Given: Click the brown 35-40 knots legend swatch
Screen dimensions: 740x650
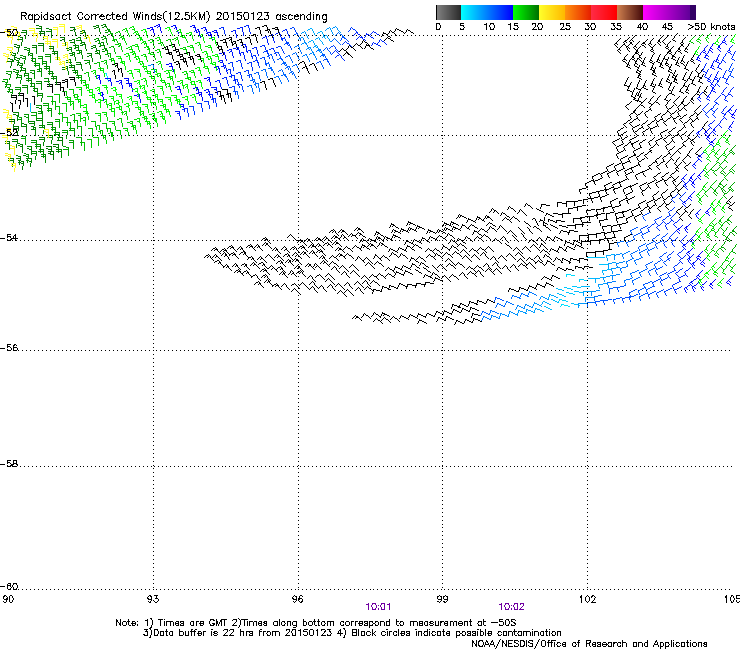Looking at the screenshot, I should click(630, 12).
